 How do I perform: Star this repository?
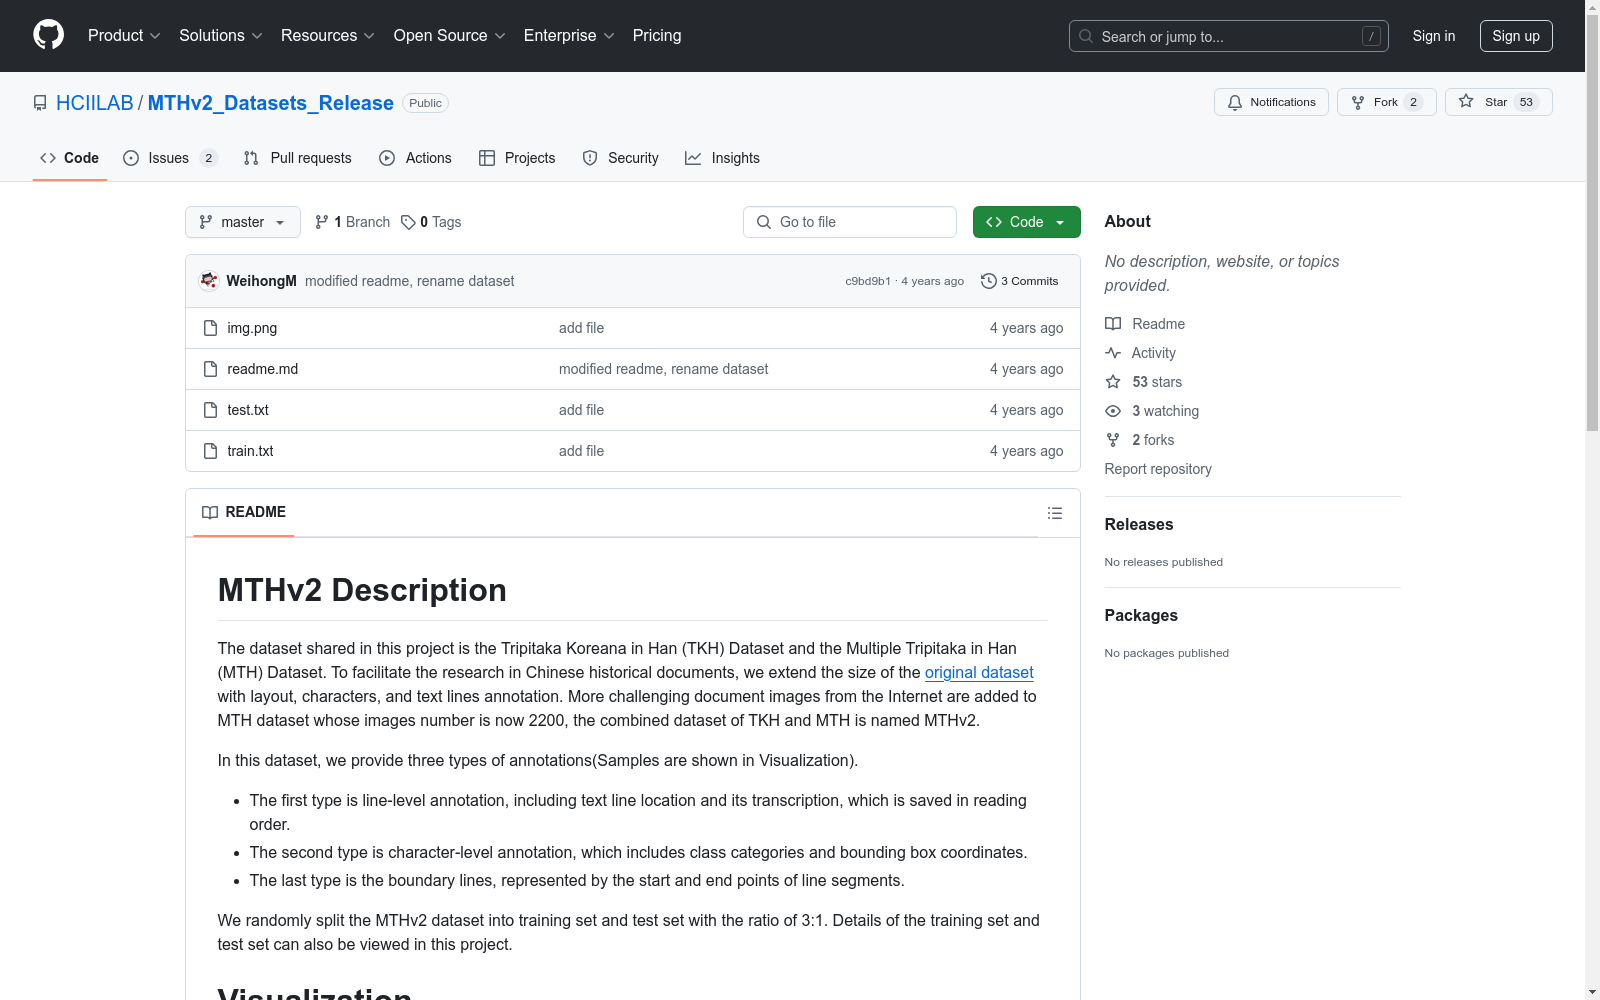1498,102
